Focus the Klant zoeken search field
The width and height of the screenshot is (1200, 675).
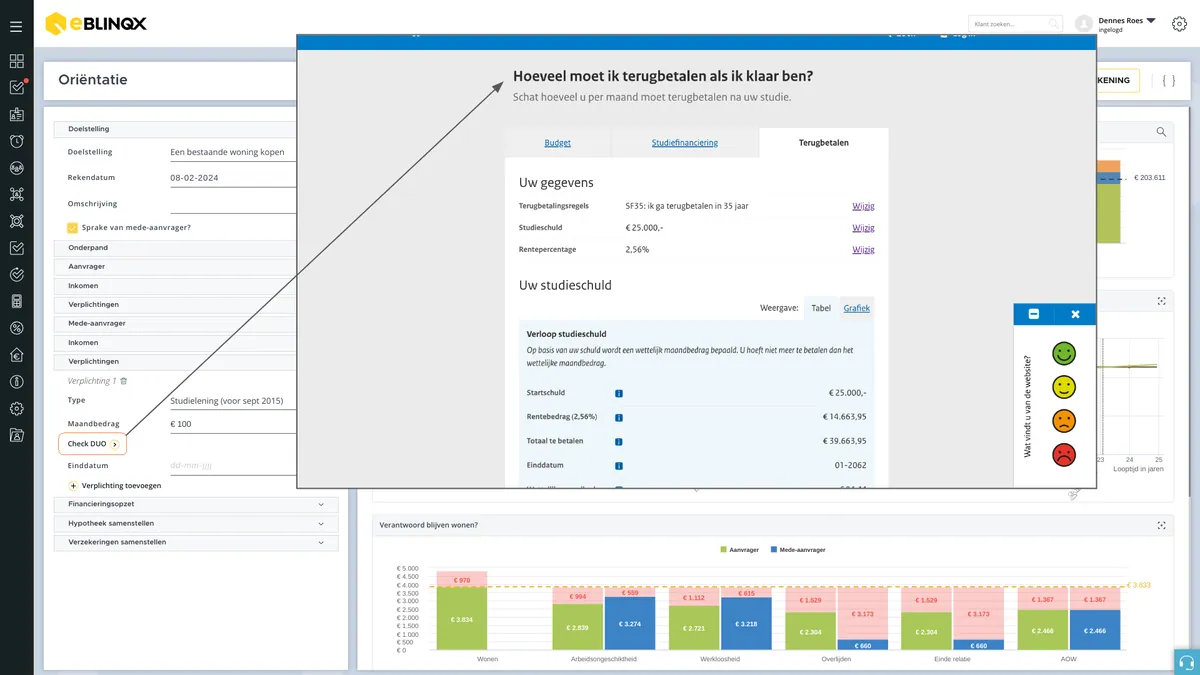[x=1015, y=23]
